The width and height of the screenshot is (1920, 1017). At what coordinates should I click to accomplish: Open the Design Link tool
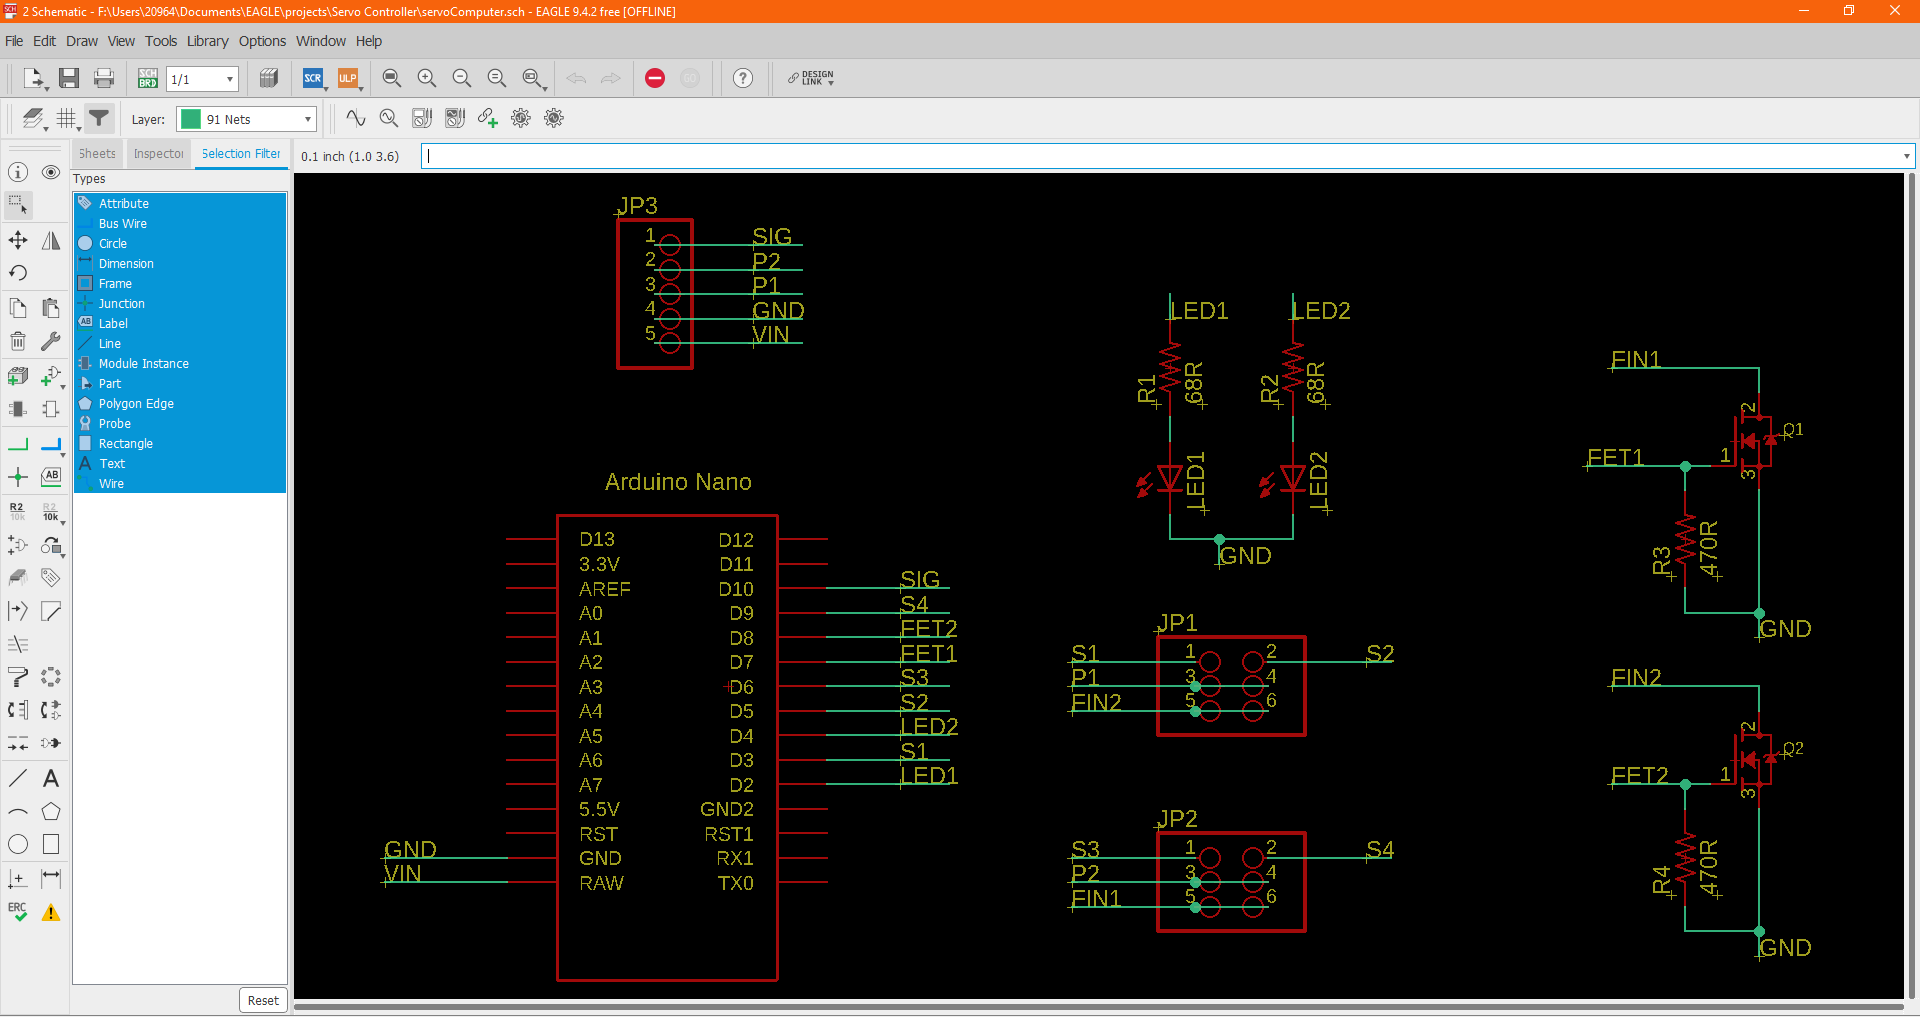pos(810,78)
